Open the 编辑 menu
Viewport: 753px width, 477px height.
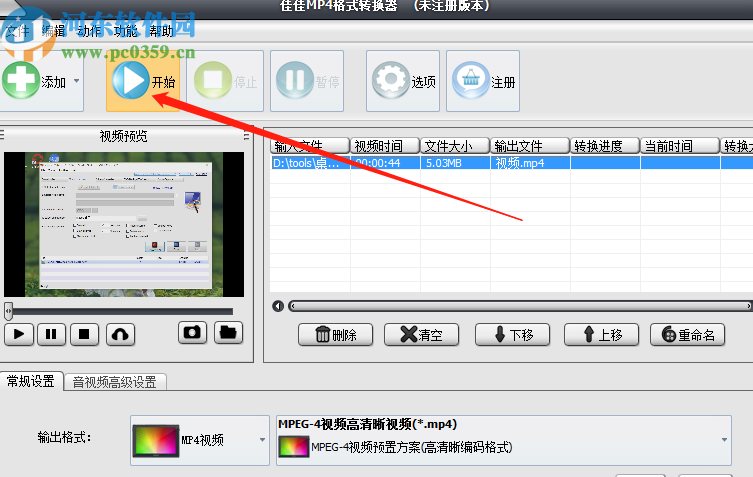53,31
